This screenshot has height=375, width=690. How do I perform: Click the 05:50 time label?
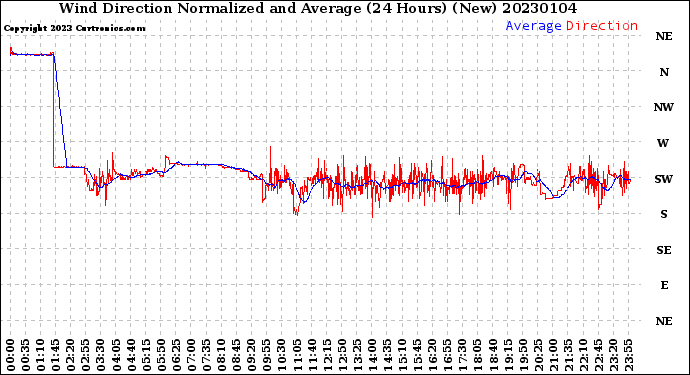point(161,355)
